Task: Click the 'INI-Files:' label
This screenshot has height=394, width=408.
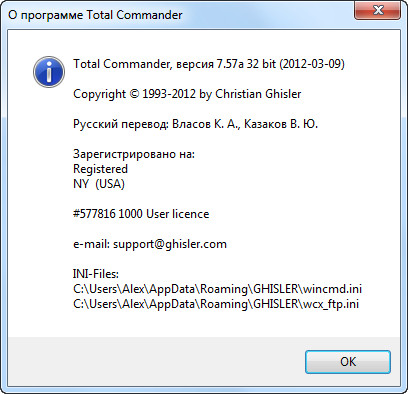Action: click(x=96, y=274)
